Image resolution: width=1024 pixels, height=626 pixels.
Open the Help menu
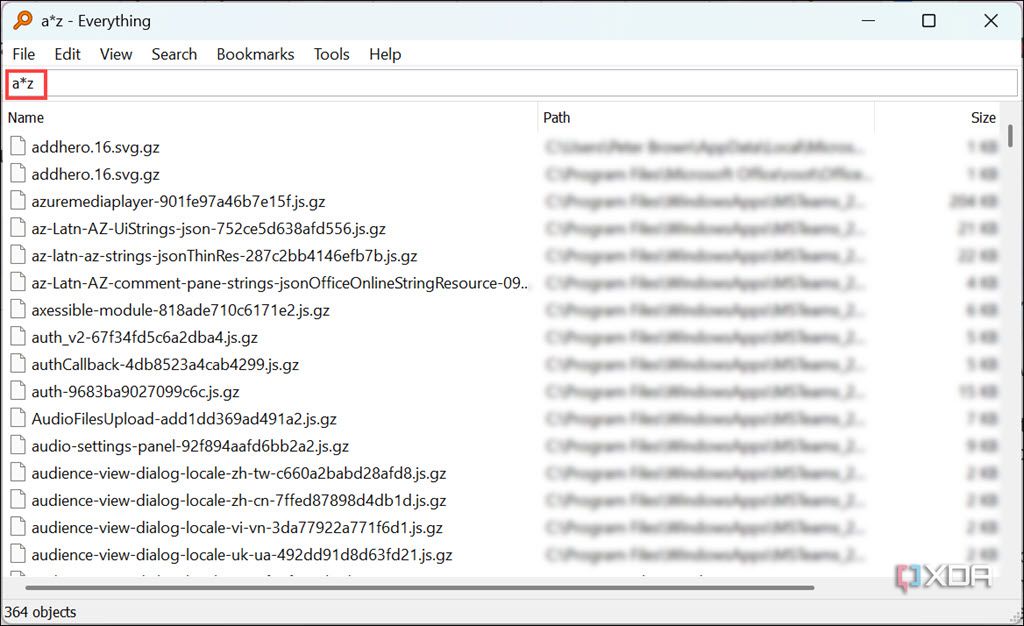point(385,54)
